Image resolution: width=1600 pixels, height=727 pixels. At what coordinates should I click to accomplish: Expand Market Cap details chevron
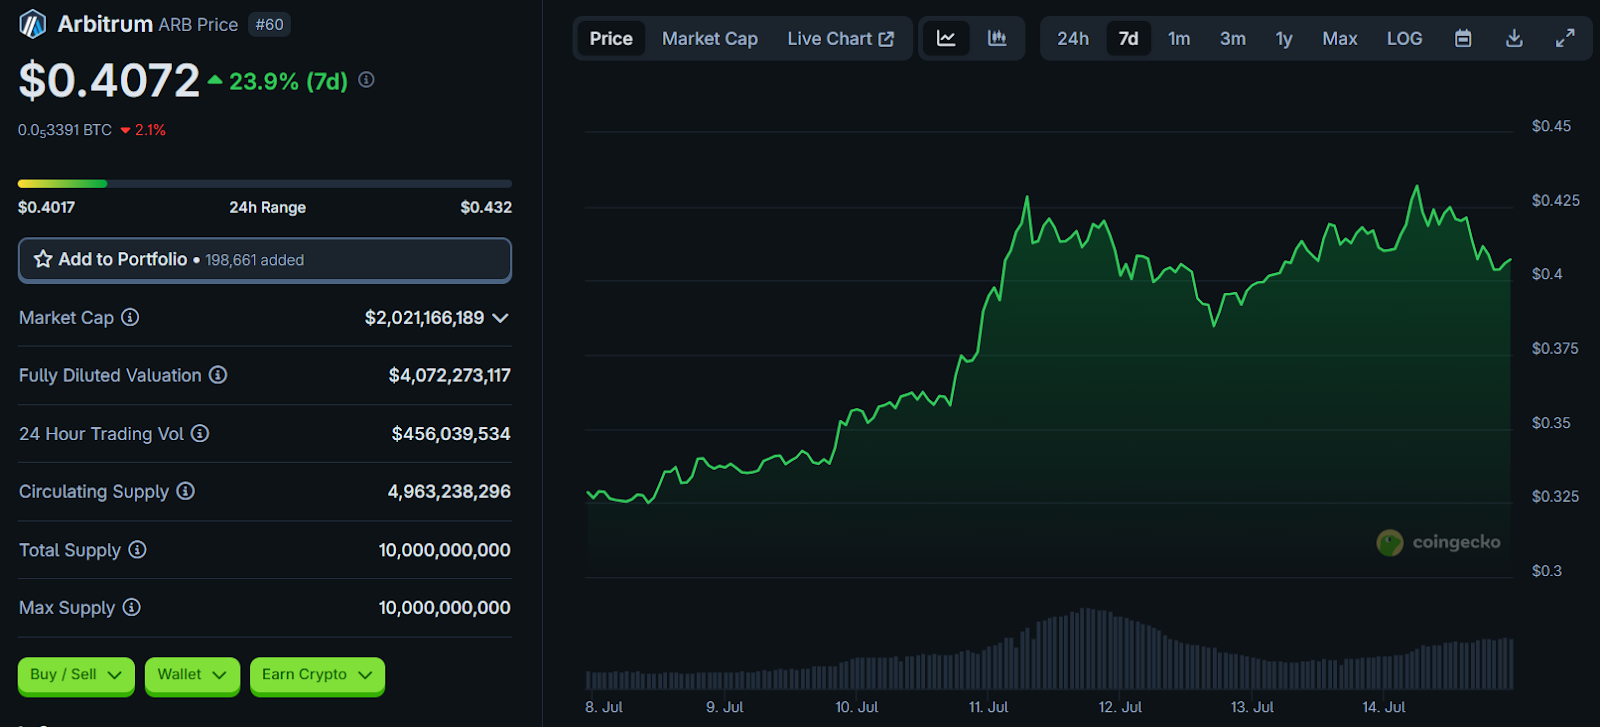coord(501,318)
